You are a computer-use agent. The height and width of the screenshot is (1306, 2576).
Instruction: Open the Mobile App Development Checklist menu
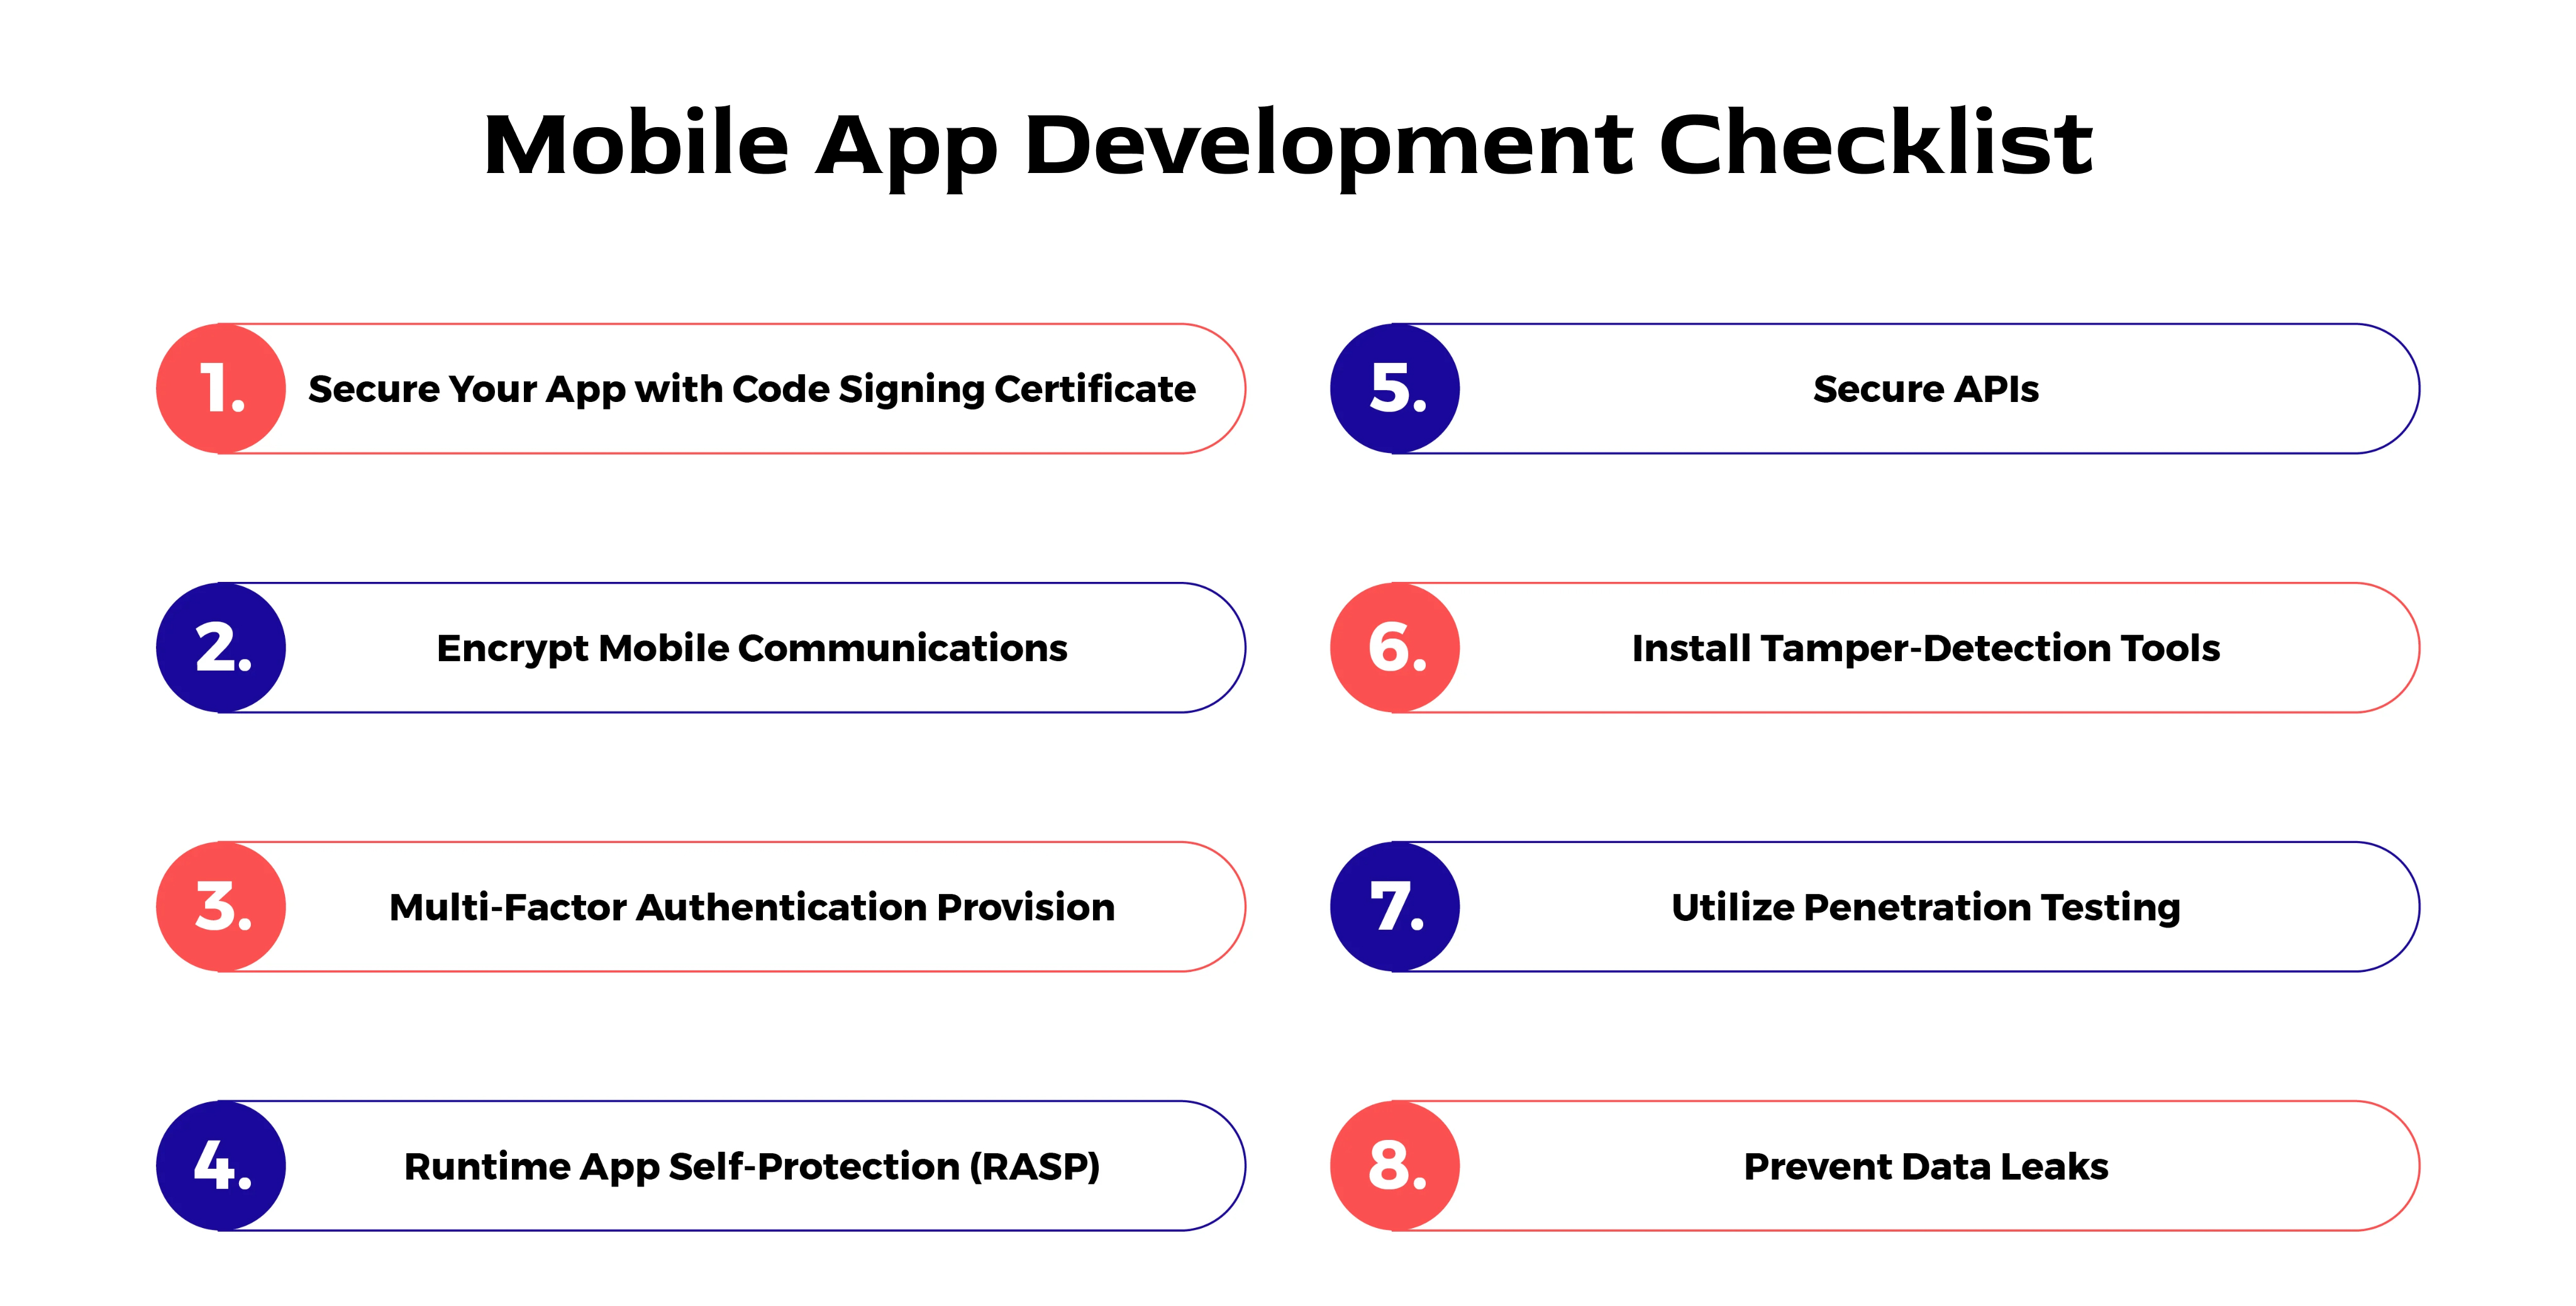(x=1287, y=125)
